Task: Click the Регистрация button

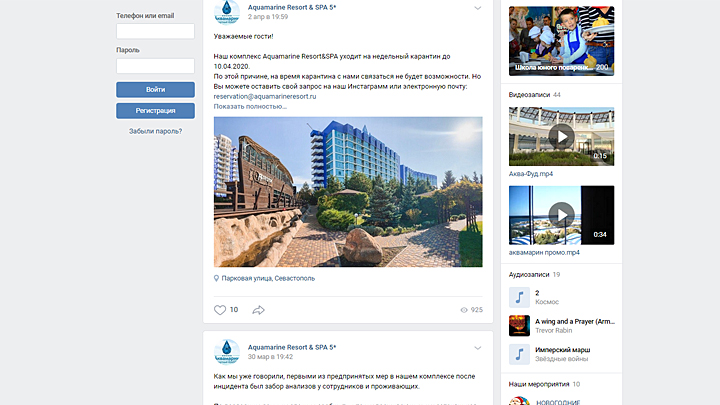Action: [x=155, y=111]
